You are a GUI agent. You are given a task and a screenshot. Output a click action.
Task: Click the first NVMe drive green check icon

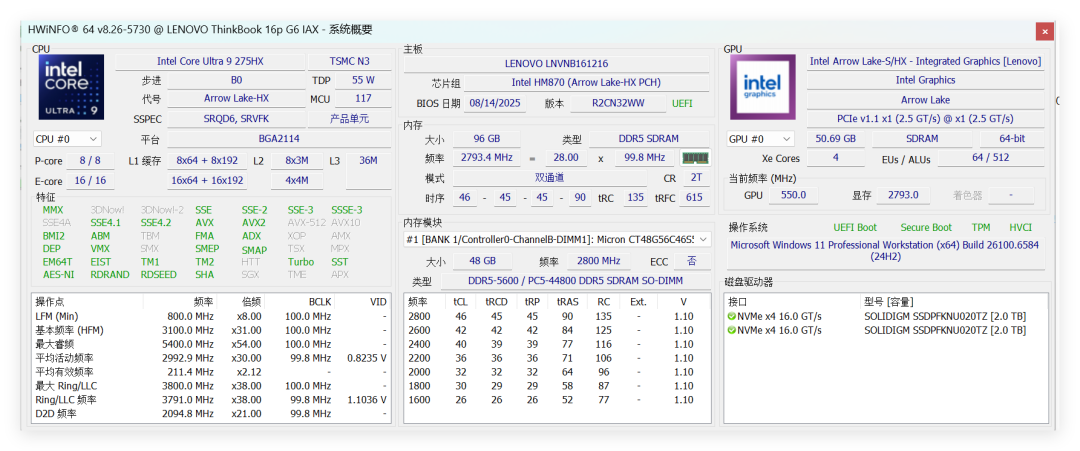pos(732,317)
